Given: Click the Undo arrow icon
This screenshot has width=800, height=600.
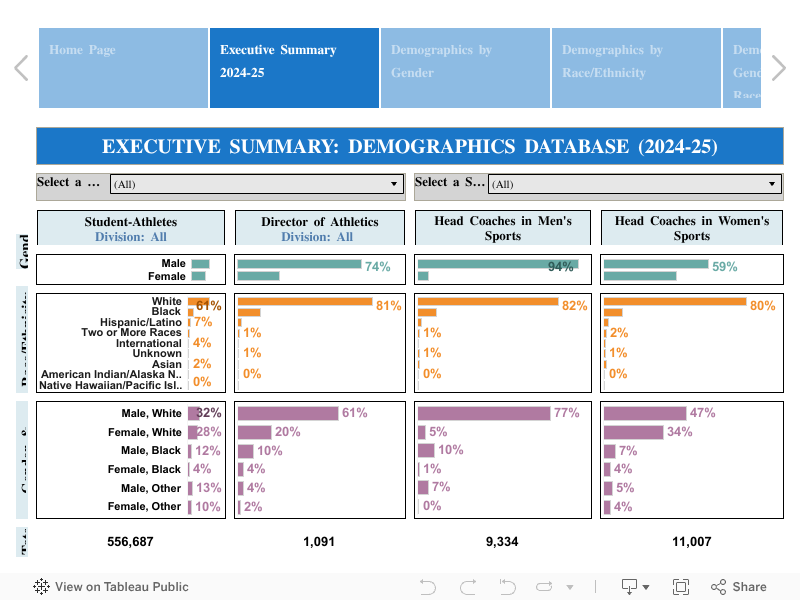Looking at the screenshot, I should pyautogui.click(x=428, y=587).
